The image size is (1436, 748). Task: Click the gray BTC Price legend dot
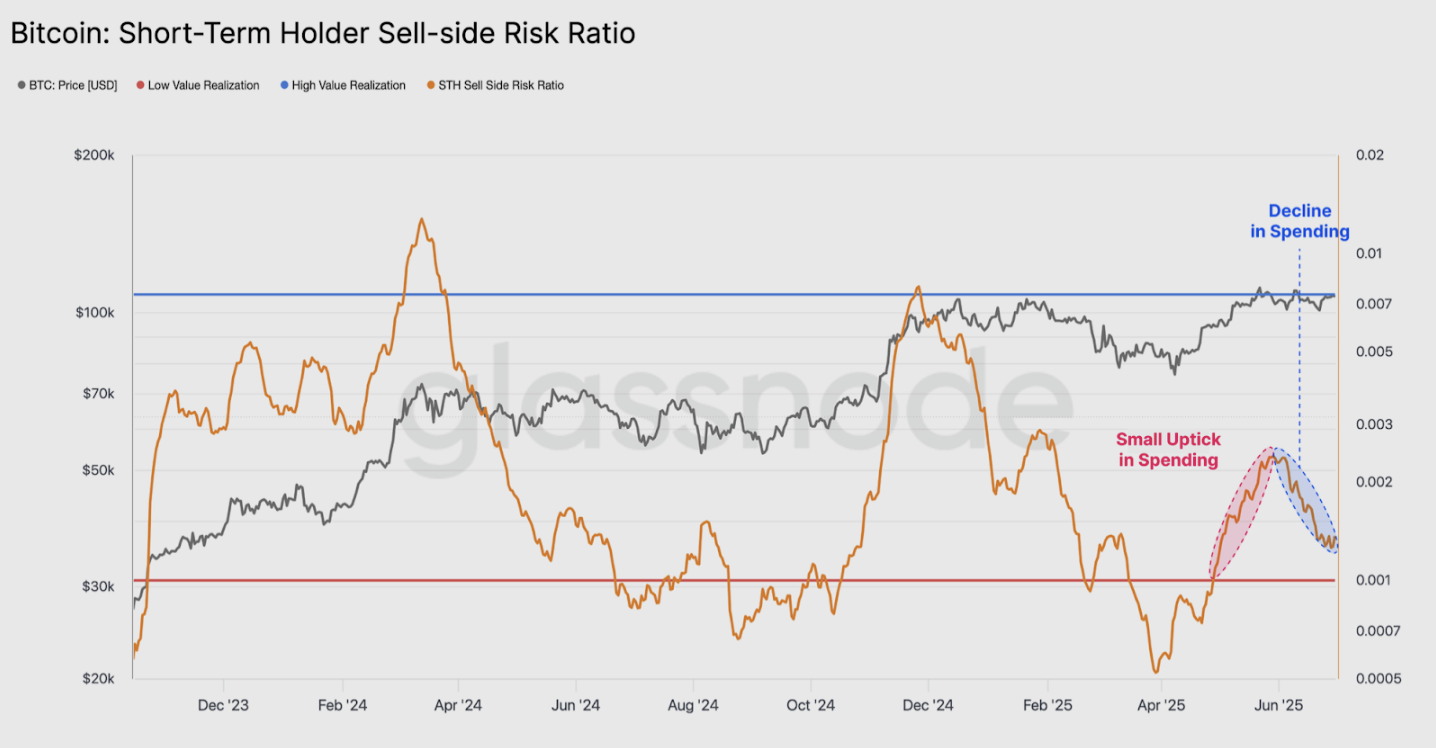pyautogui.click(x=22, y=86)
